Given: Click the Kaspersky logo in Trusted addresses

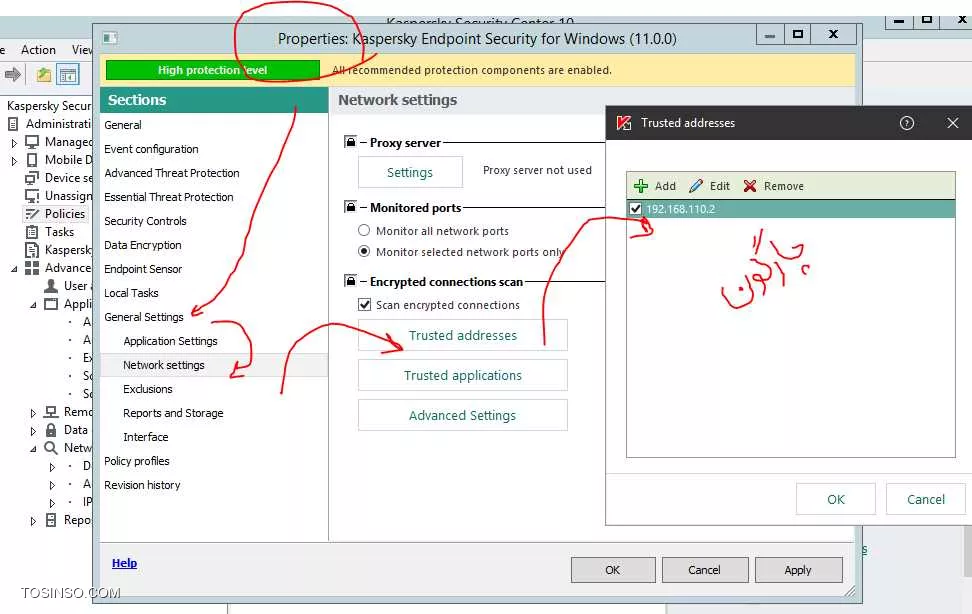Looking at the screenshot, I should [624, 123].
